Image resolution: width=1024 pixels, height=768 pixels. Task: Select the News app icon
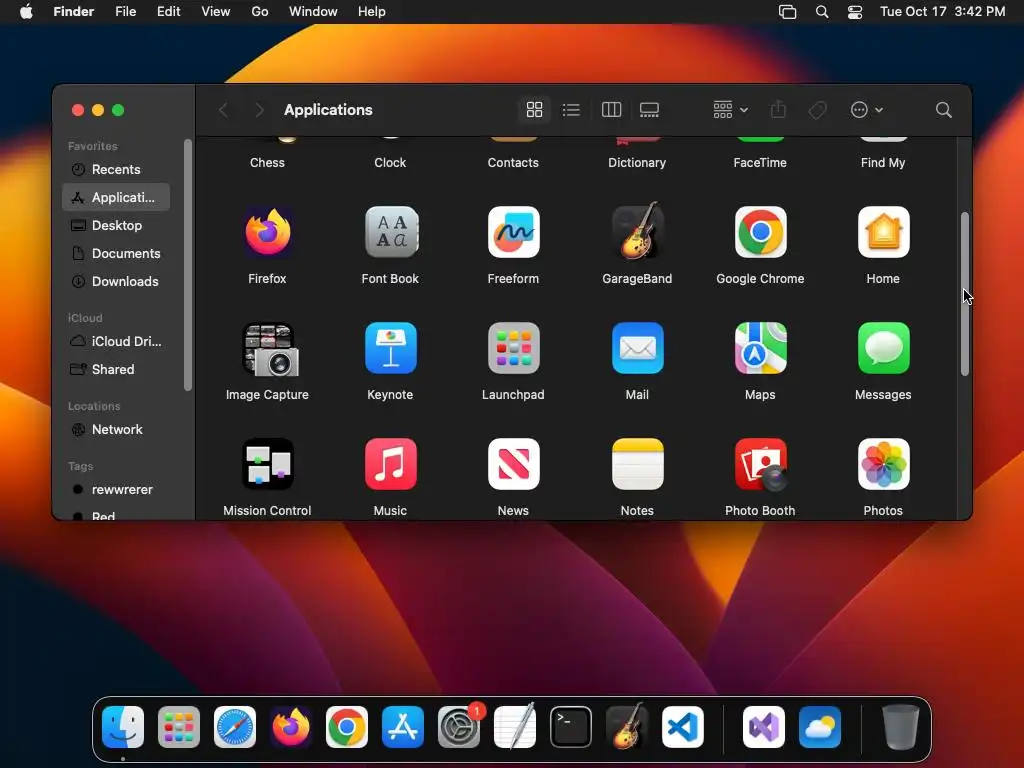click(x=513, y=464)
